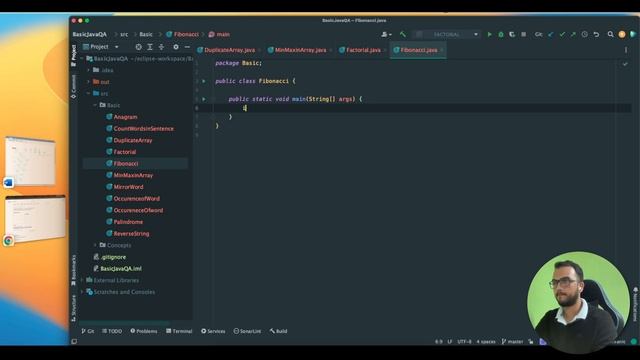Open the Build tool window

point(278,331)
